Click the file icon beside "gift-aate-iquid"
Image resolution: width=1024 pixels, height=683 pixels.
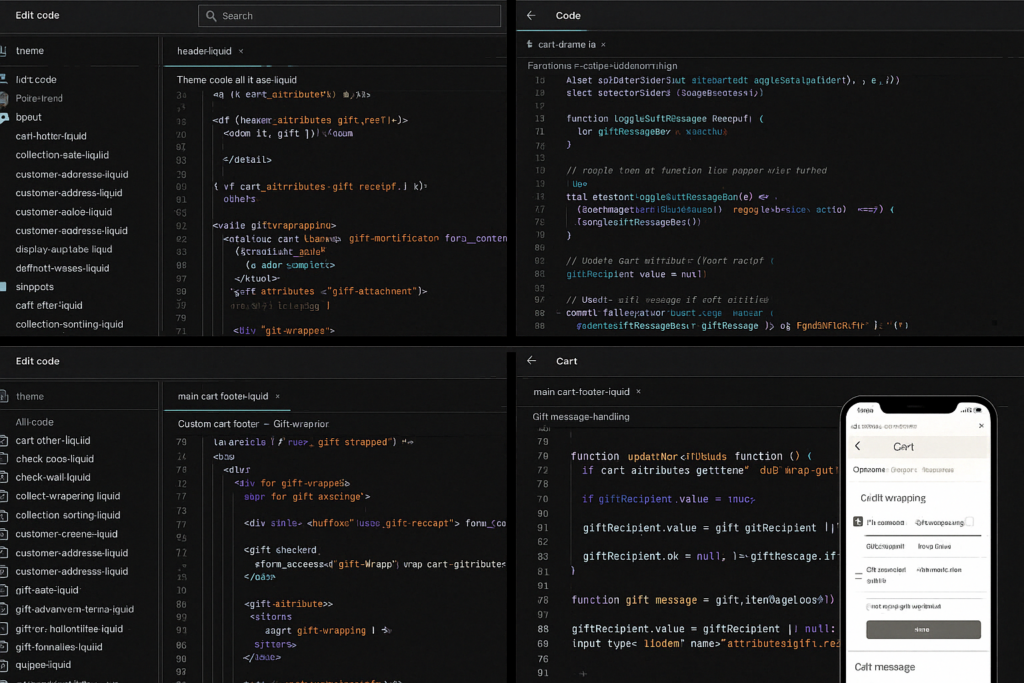pos(4,590)
